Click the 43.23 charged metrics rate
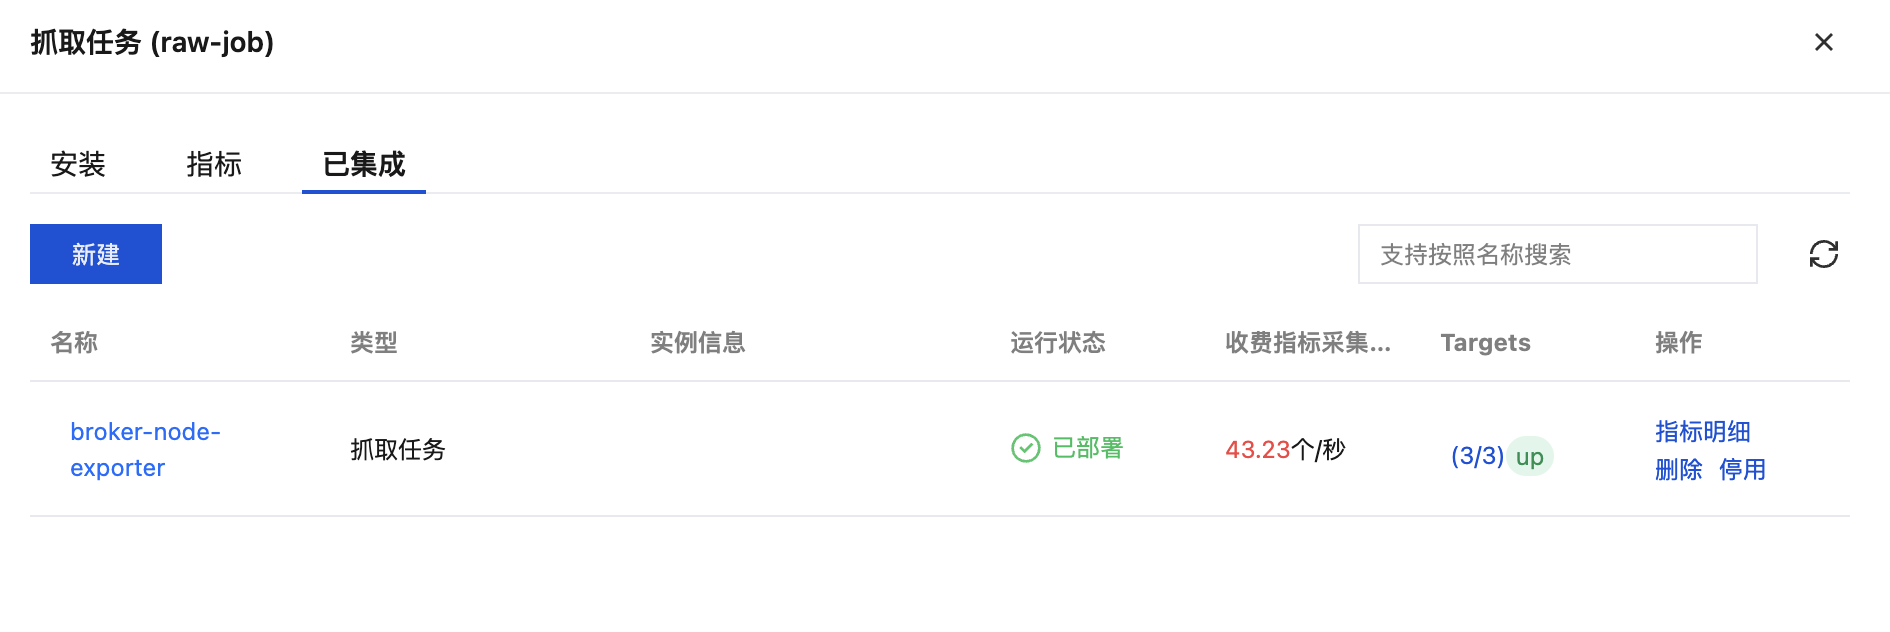Viewport: 1890px width, 632px height. (x=1257, y=449)
